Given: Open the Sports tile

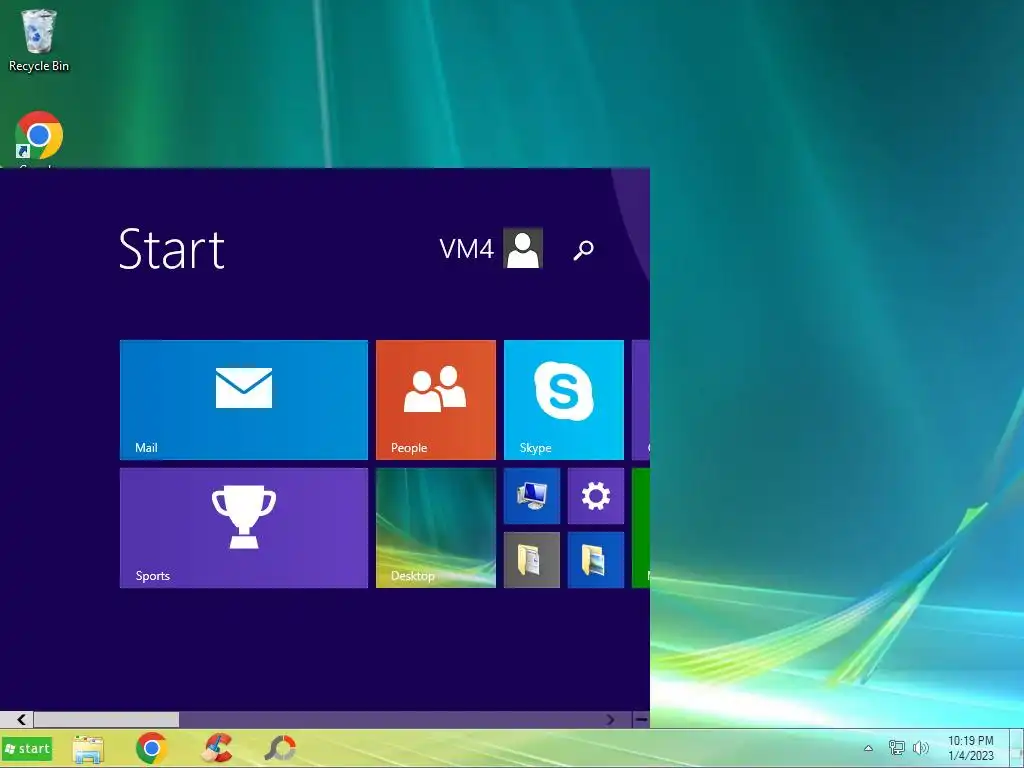Looking at the screenshot, I should tap(244, 528).
